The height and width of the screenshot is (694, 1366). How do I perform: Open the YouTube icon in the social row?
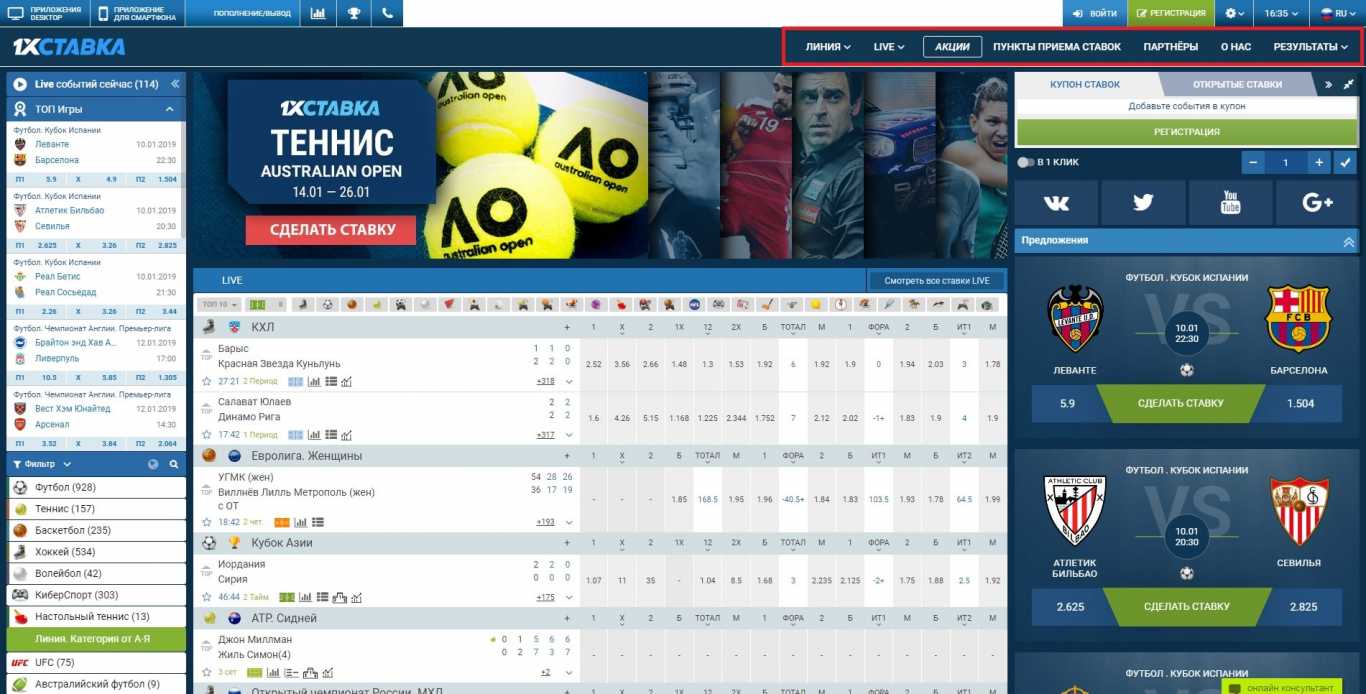(x=1230, y=202)
